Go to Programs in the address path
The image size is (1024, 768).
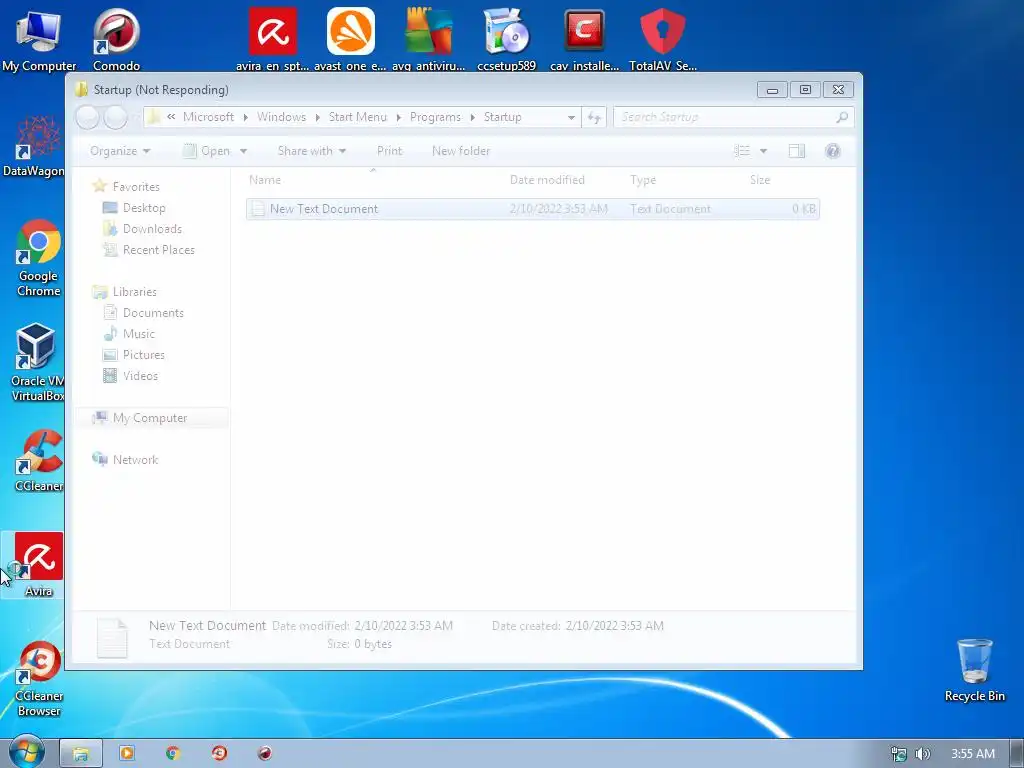click(x=435, y=117)
